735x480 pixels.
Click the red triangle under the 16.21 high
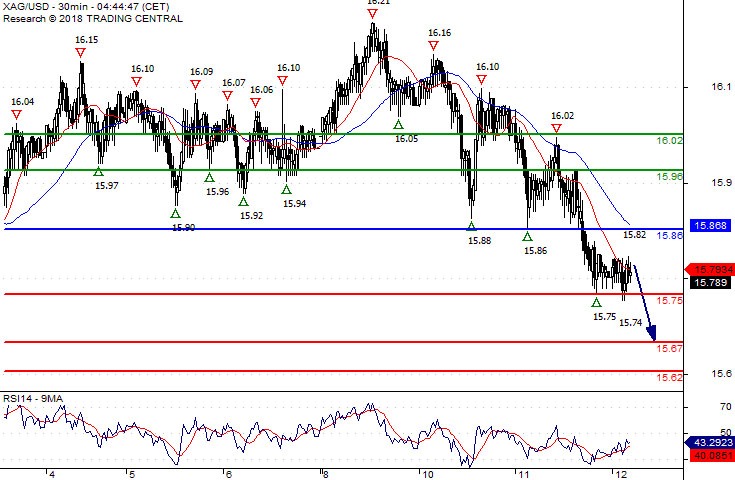click(372, 14)
